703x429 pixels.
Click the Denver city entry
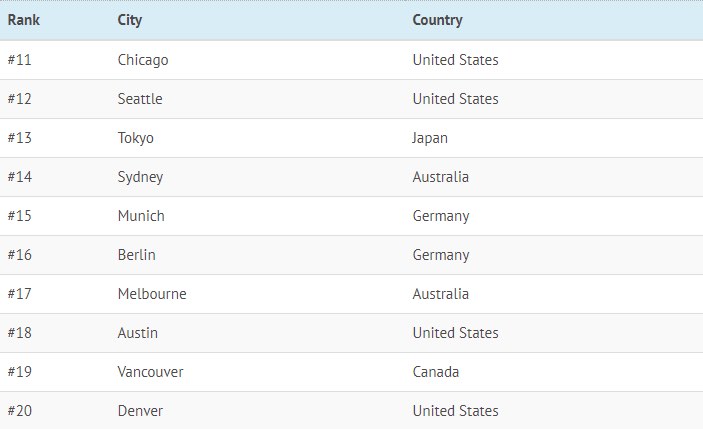point(140,411)
